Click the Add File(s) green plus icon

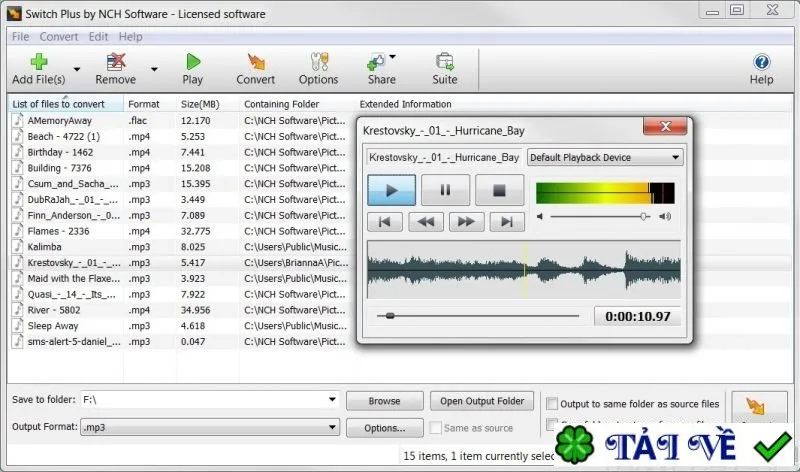39,62
